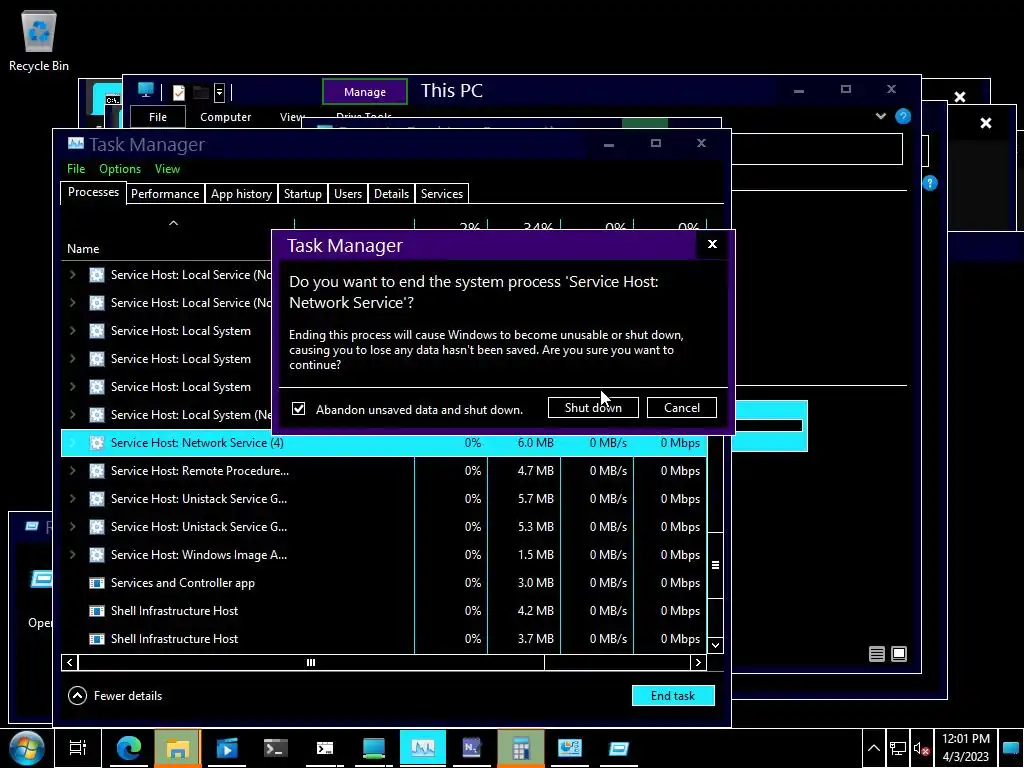Expand Service Host: Local System (Ne row
The width and height of the screenshot is (1024, 768).
[x=72, y=415]
